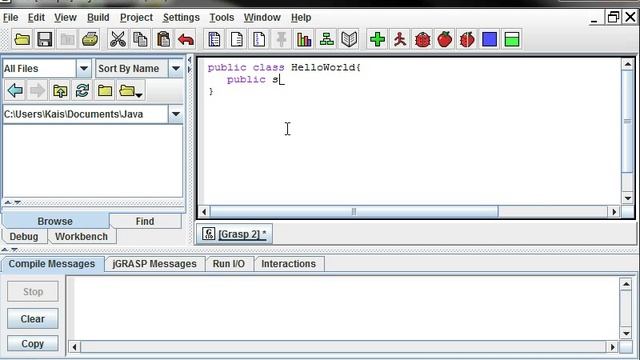Click the New Folder icon in browser
The width and height of the screenshot is (640, 360).
tap(105, 90)
